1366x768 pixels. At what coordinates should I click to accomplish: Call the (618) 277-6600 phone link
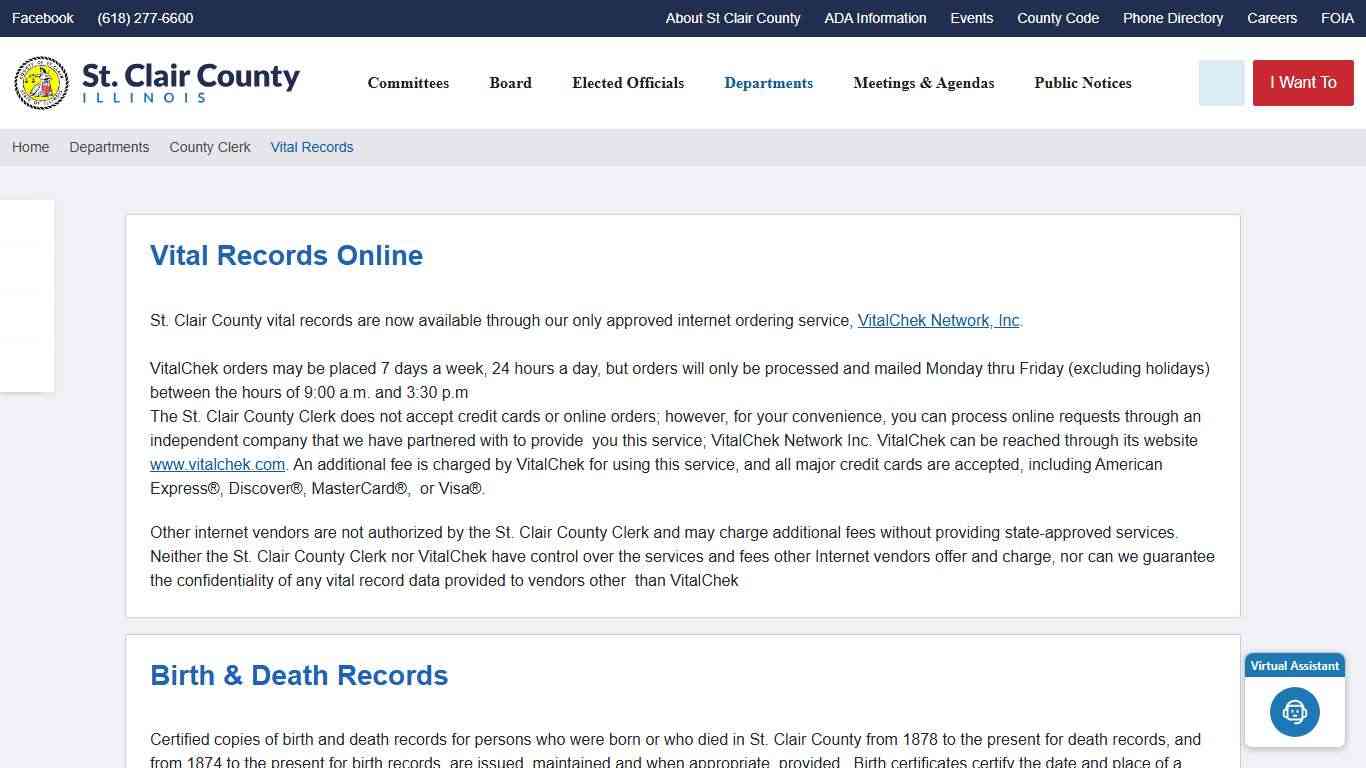[x=144, y=17]
